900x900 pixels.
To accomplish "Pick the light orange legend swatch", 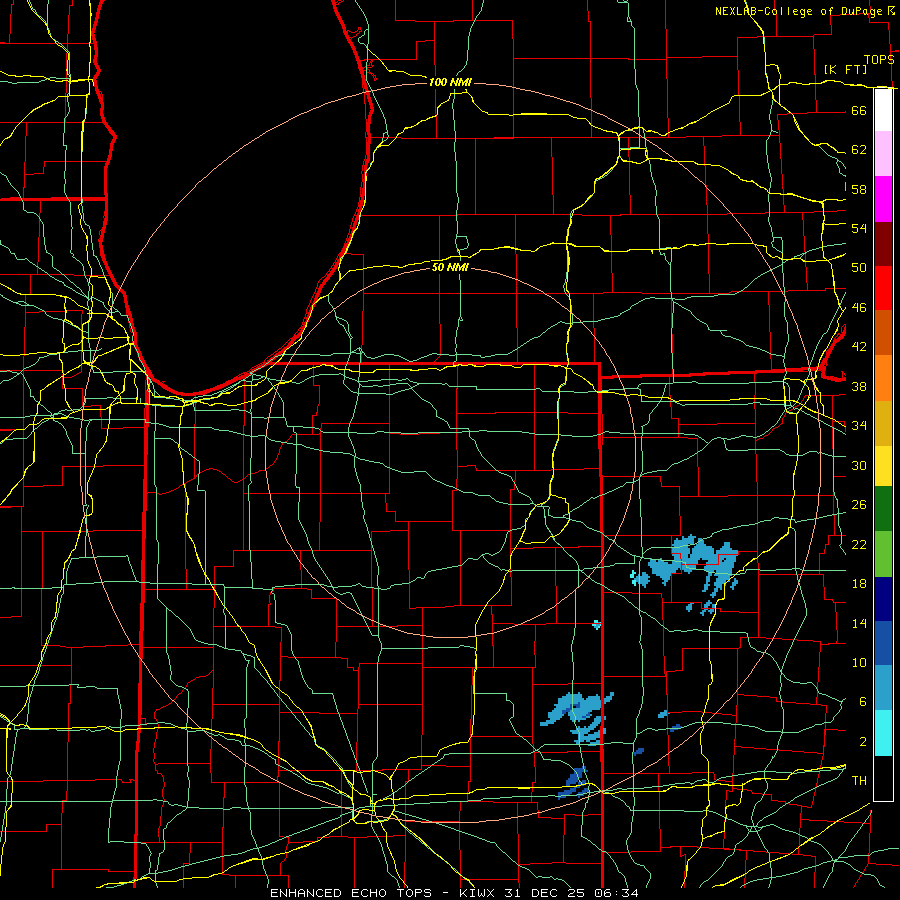I will (x=883, y=378).
